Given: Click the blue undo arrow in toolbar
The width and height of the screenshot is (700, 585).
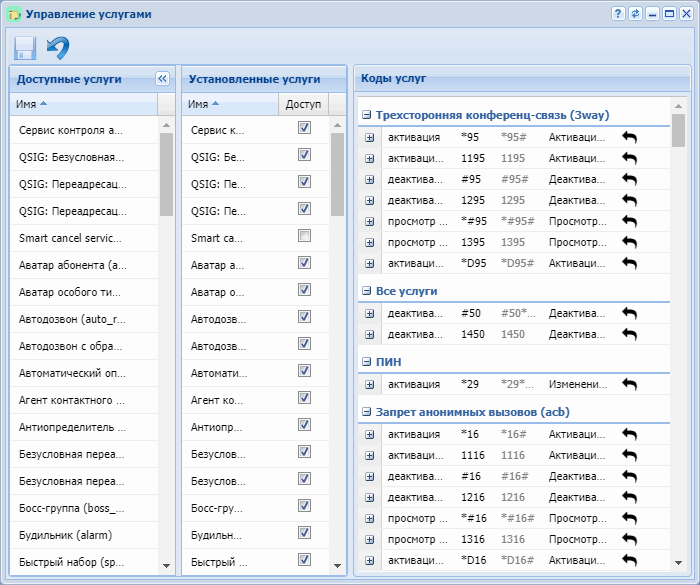Looking at the screenshot, I should (x=59, y=48).
